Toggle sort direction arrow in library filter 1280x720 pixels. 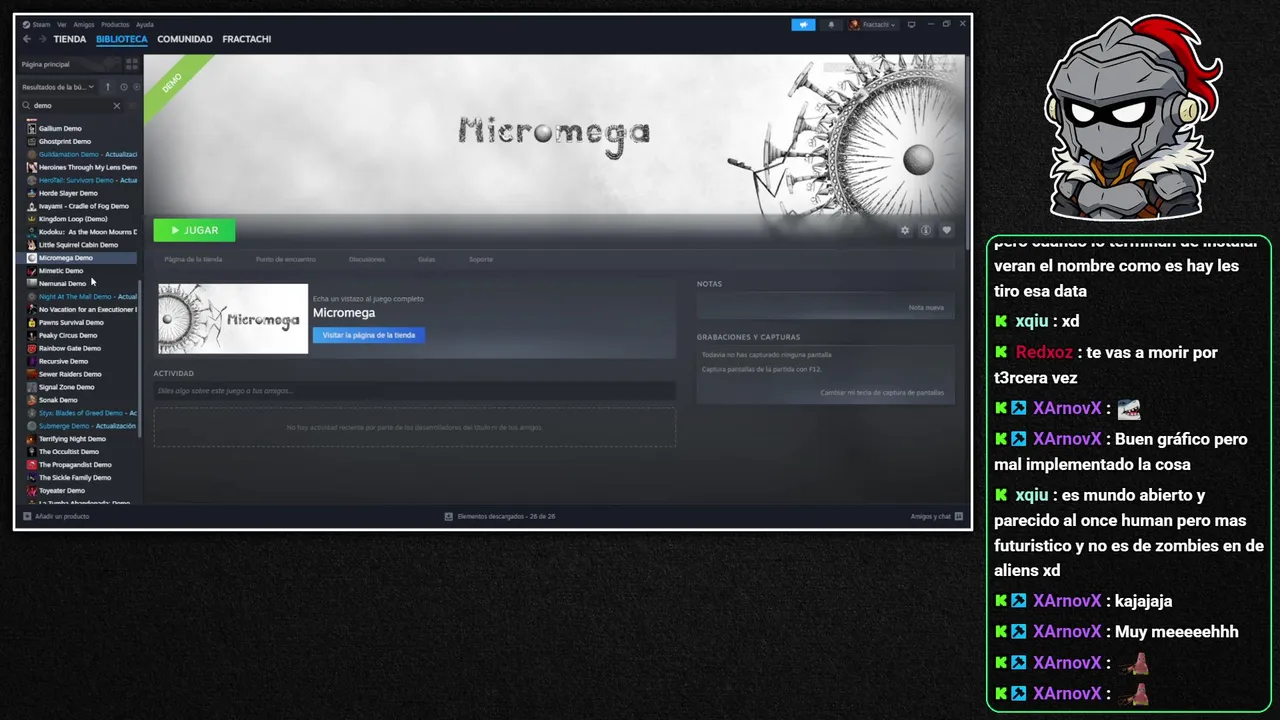(x=108, y=87)
